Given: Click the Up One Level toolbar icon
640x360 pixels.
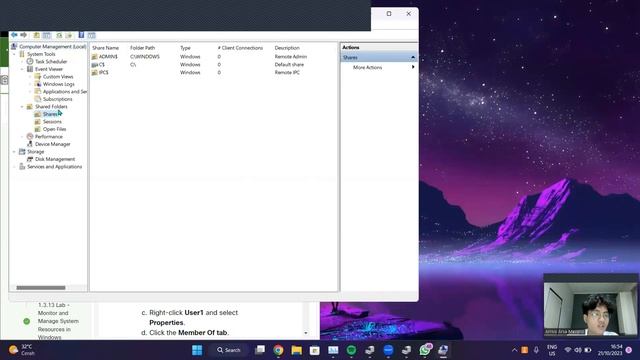Looking at the screenshot, I should point(37,35).
